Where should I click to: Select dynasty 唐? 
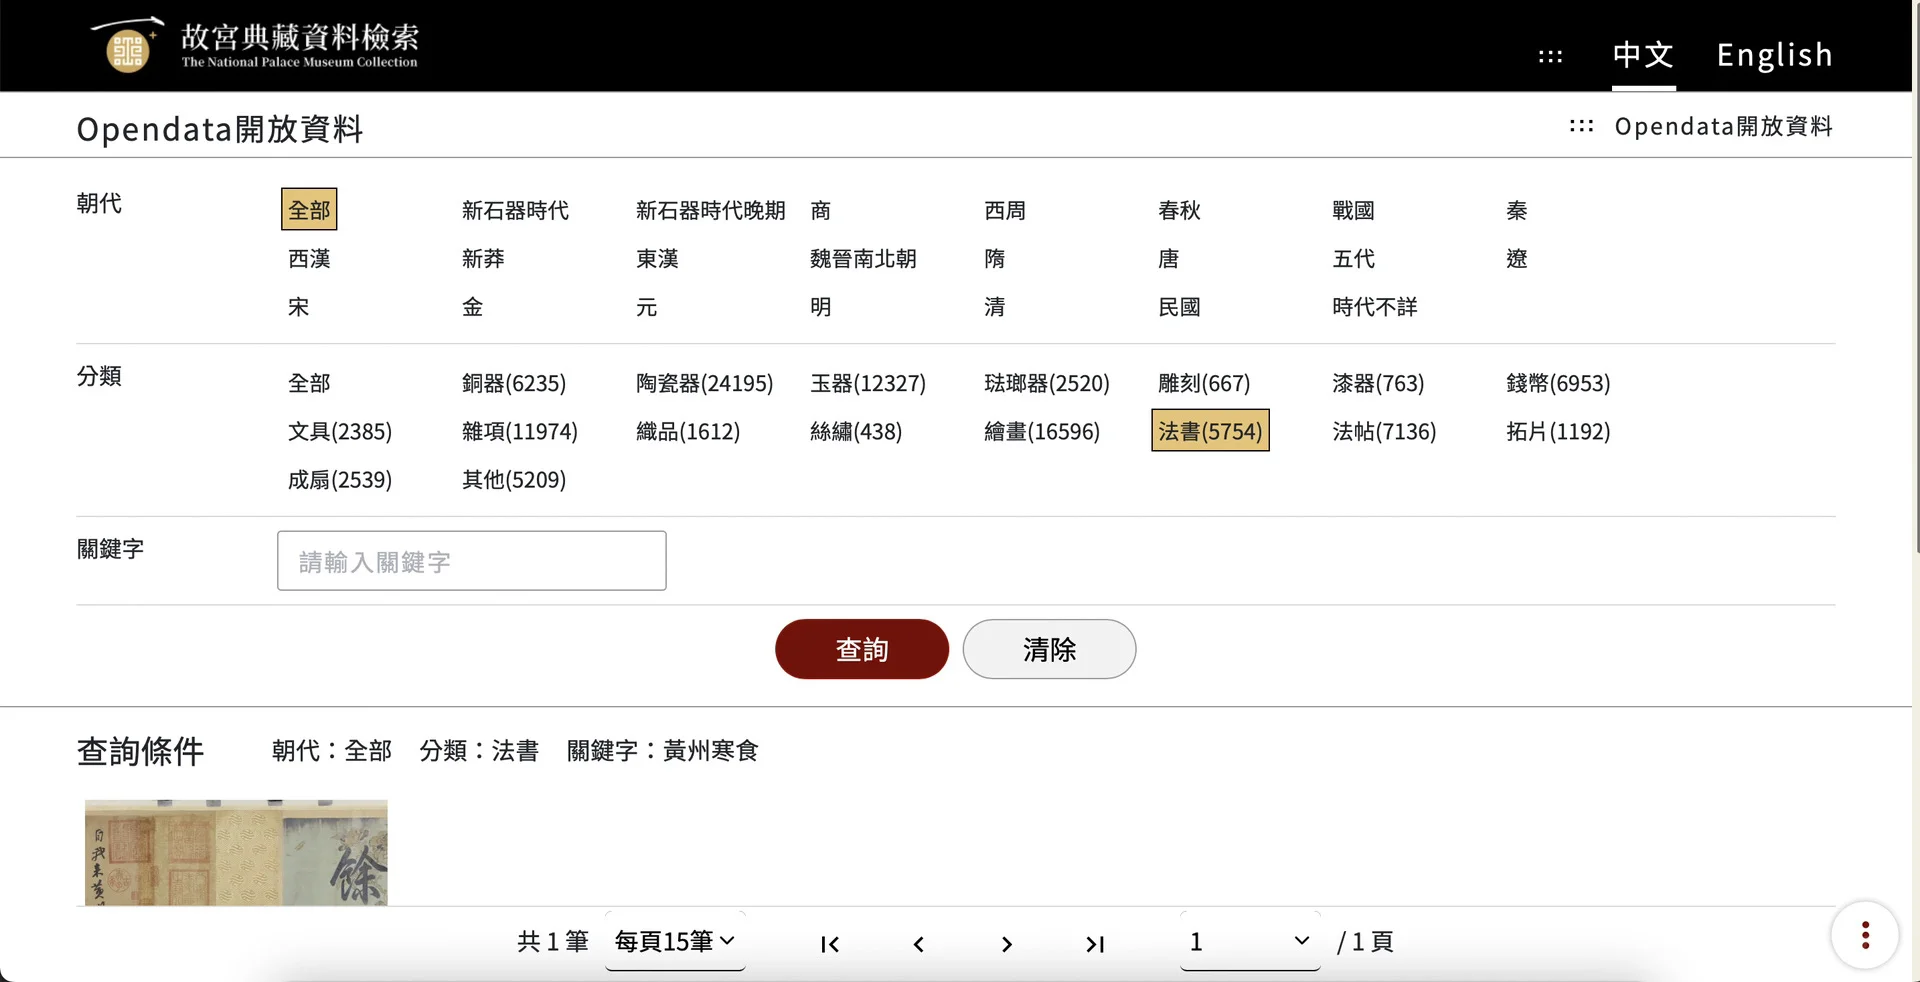1169,258
